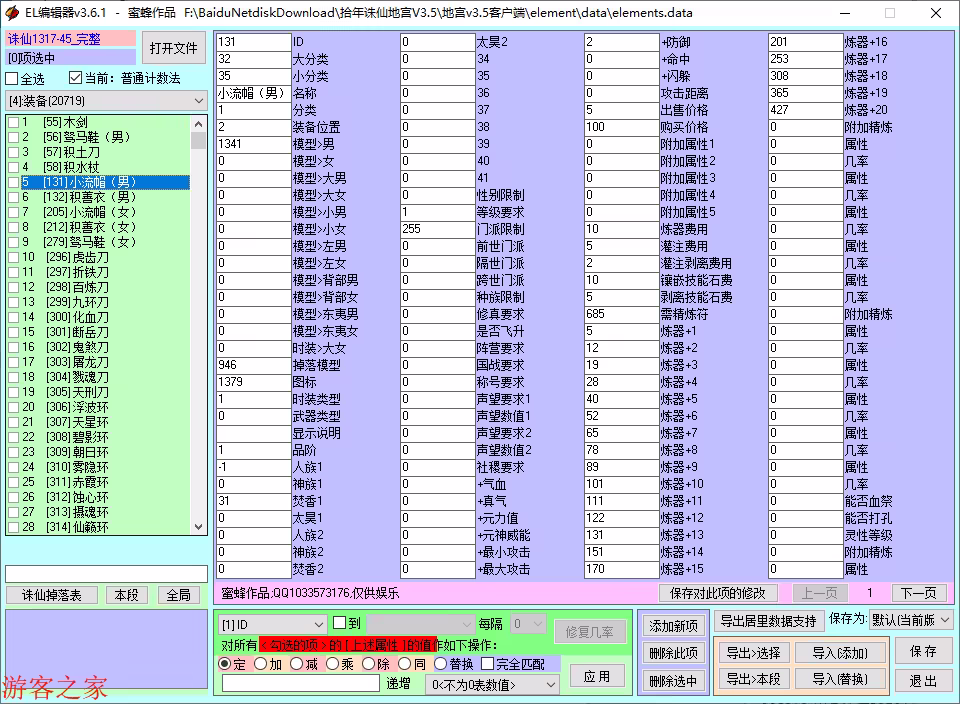This screenshot has width=960, height=704.
Task: Open the 0<不为0表数值> dropdown
Action: (492, 685)
